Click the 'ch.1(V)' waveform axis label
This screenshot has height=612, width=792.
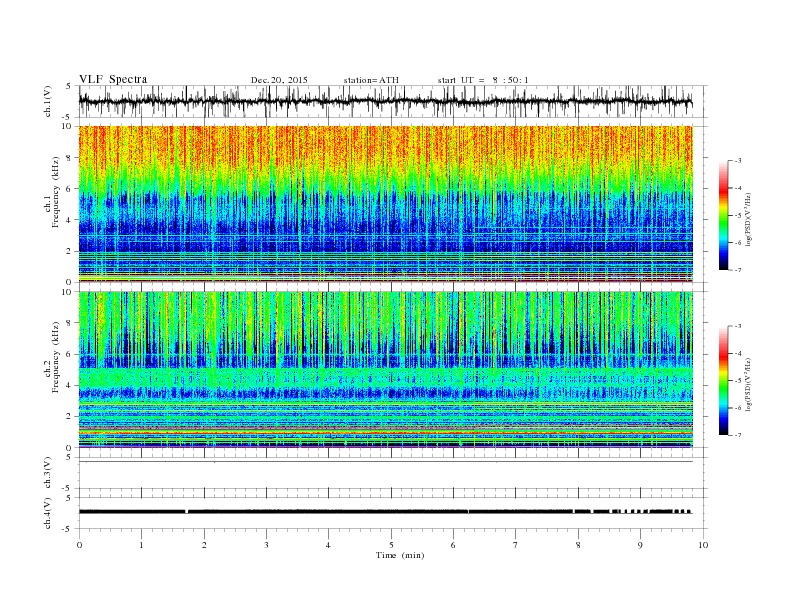pyautogui.click(x=48, y=101)
